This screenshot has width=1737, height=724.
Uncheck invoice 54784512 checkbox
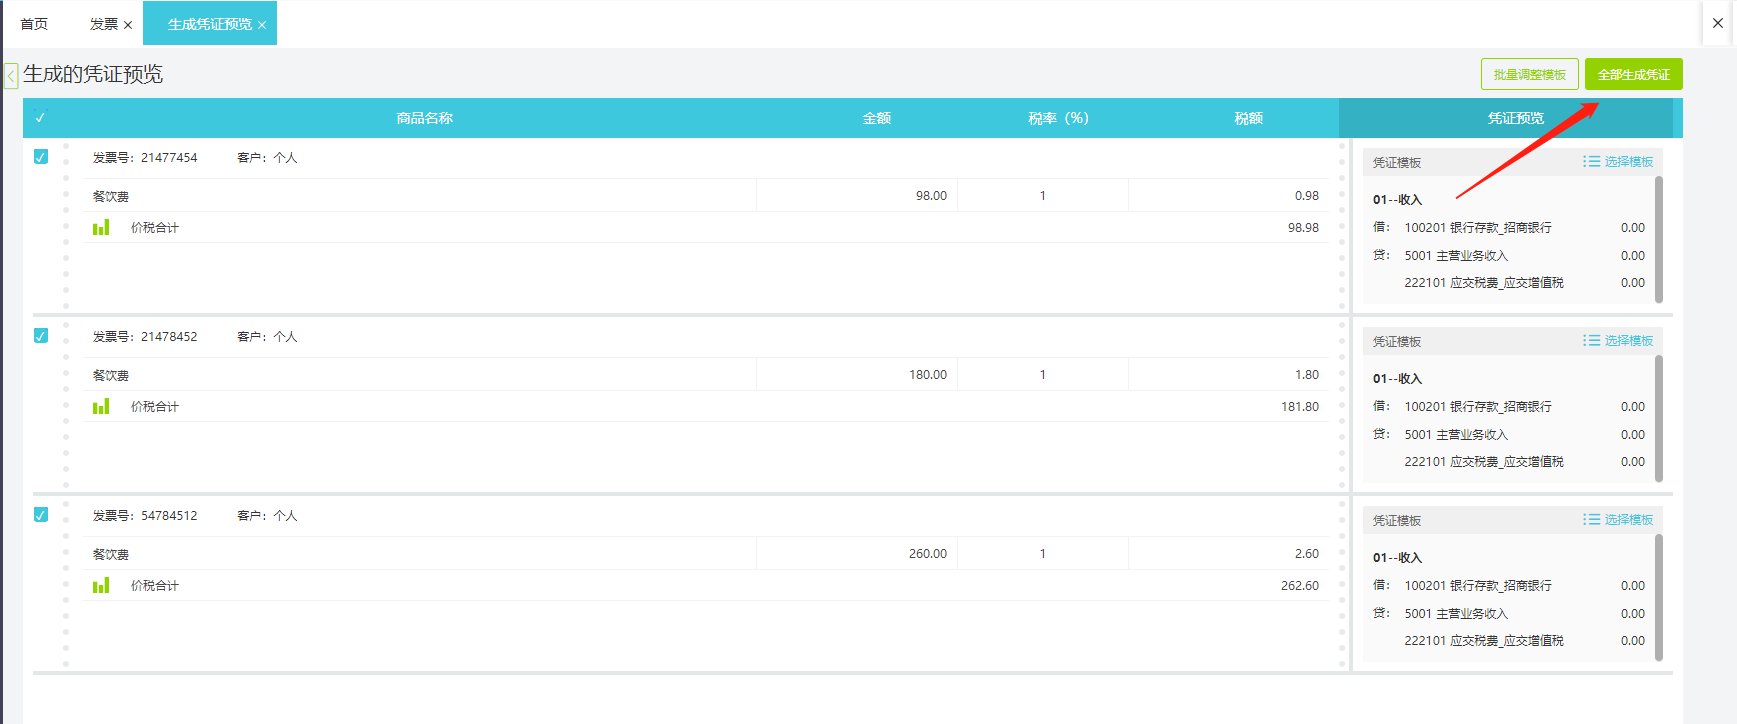click(x=41, y=515)
